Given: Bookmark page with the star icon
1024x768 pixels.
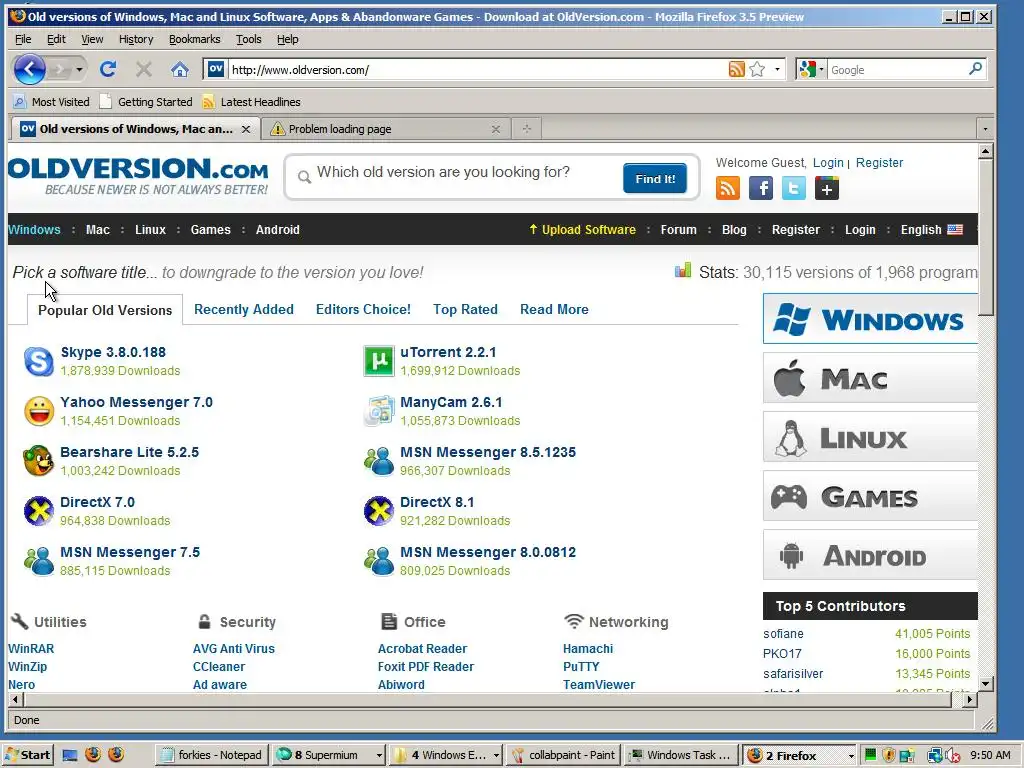Looking at the screenshot, I should (x=757, y=69).
